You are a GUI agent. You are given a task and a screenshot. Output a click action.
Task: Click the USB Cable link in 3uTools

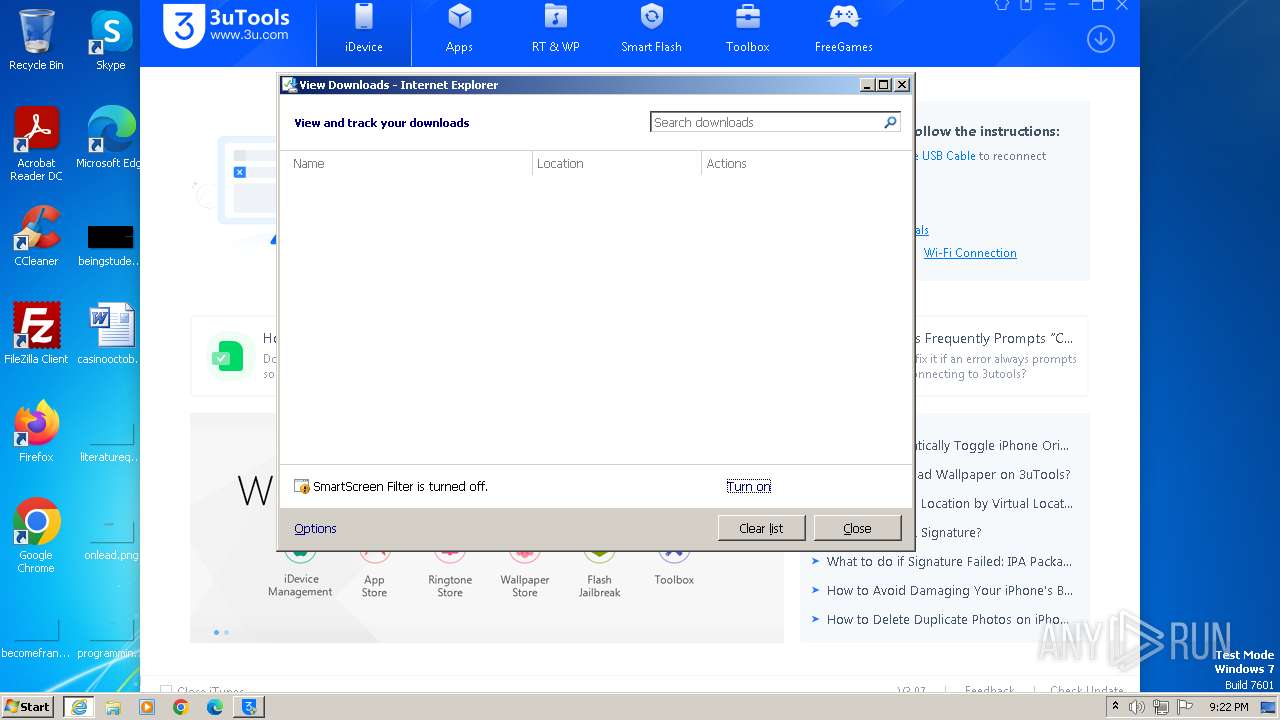947,156
